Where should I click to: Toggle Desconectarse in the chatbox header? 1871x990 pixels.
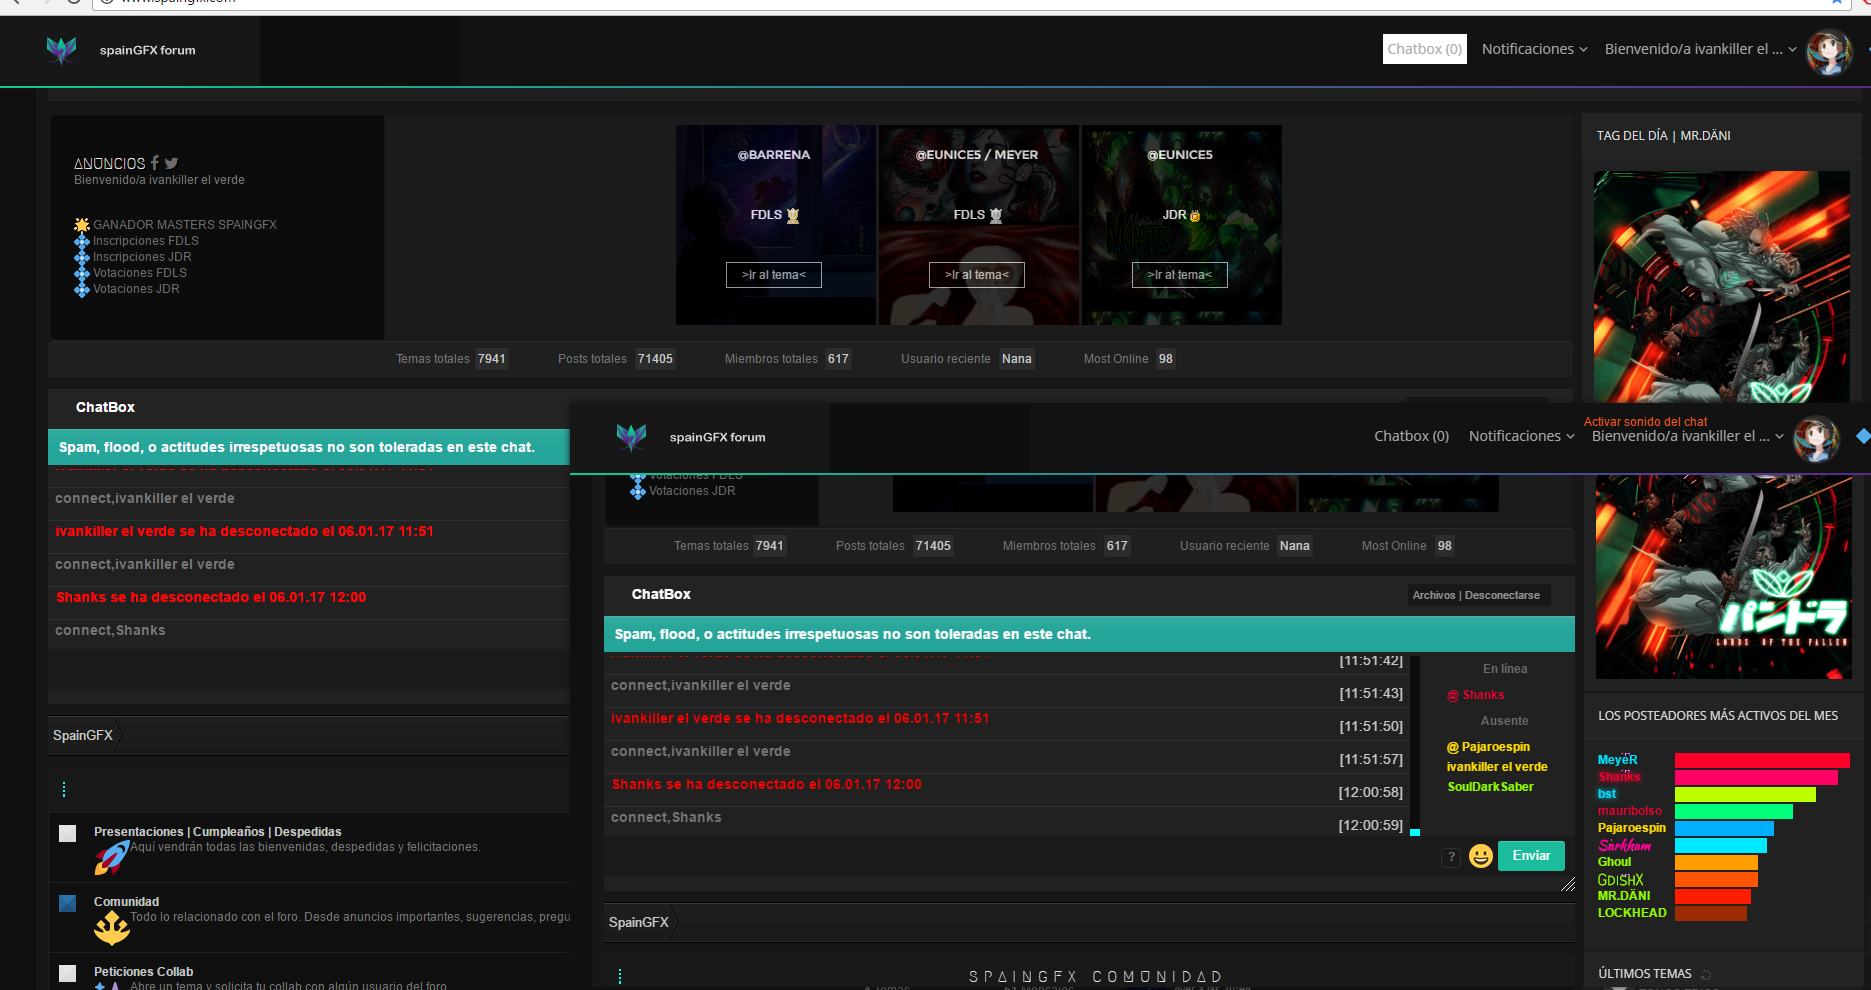point(1502,595)
